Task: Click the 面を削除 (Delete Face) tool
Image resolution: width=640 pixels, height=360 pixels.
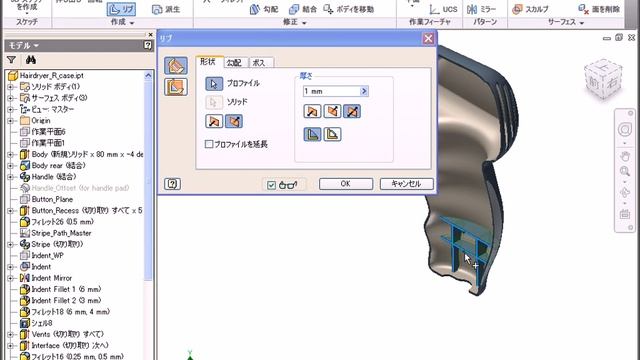Action: click(x=599, y=9)
